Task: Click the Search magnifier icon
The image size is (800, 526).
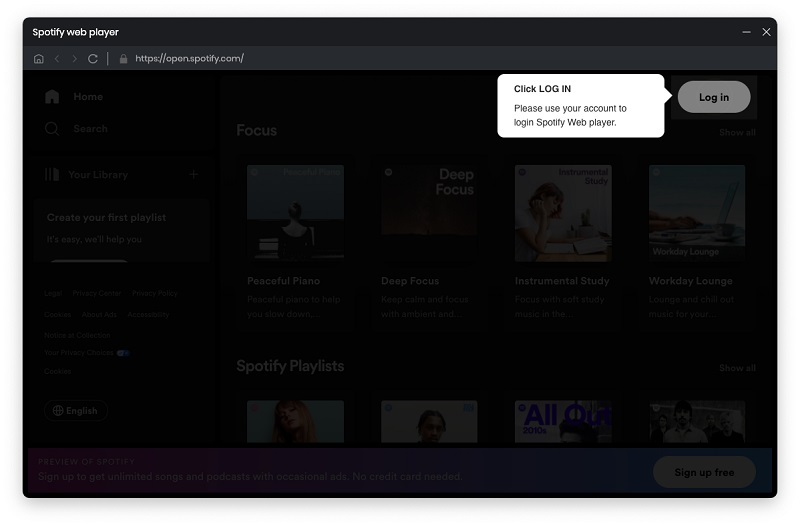Action: pyautogui.click(x=52, y=129)
